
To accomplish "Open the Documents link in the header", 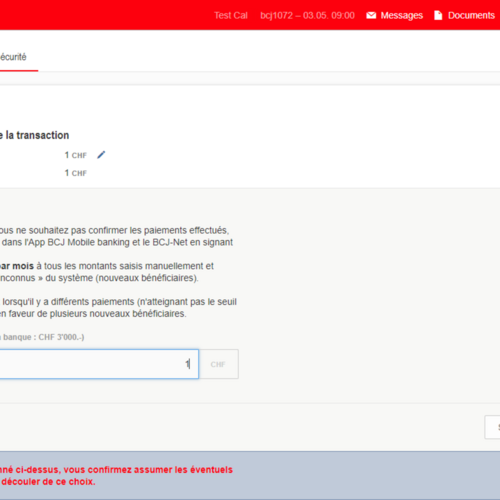I will (471, 15).
